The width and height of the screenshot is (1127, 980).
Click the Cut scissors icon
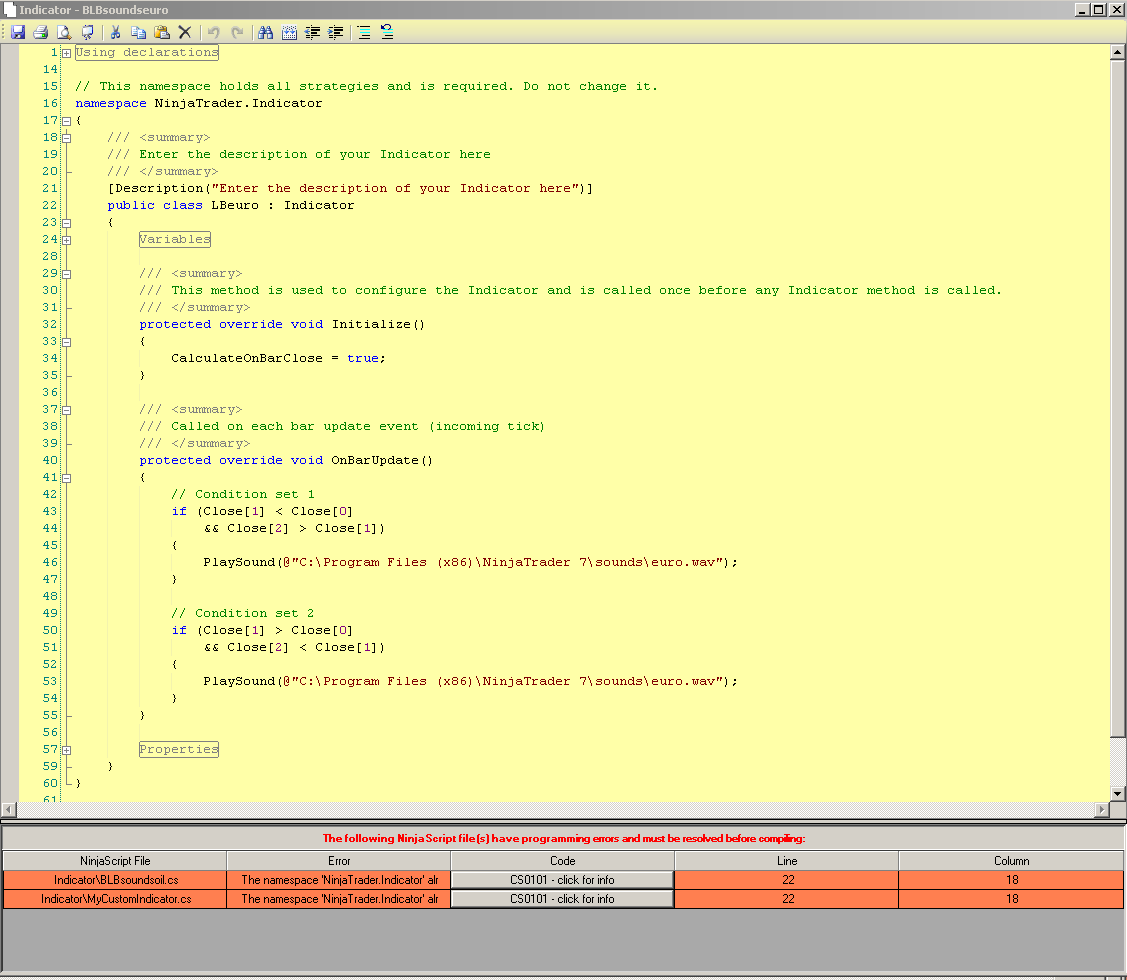[x=115, y=32]
